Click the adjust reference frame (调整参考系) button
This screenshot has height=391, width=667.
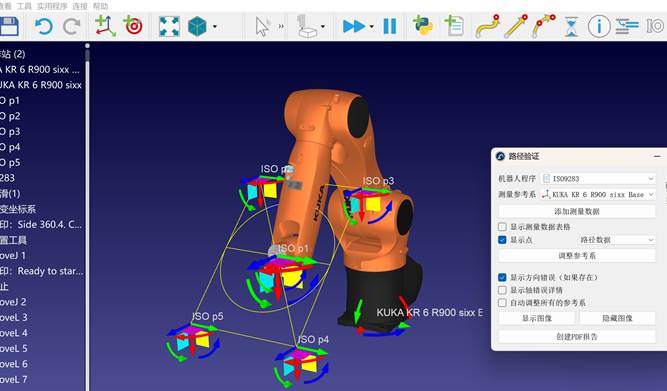point(577,256)
